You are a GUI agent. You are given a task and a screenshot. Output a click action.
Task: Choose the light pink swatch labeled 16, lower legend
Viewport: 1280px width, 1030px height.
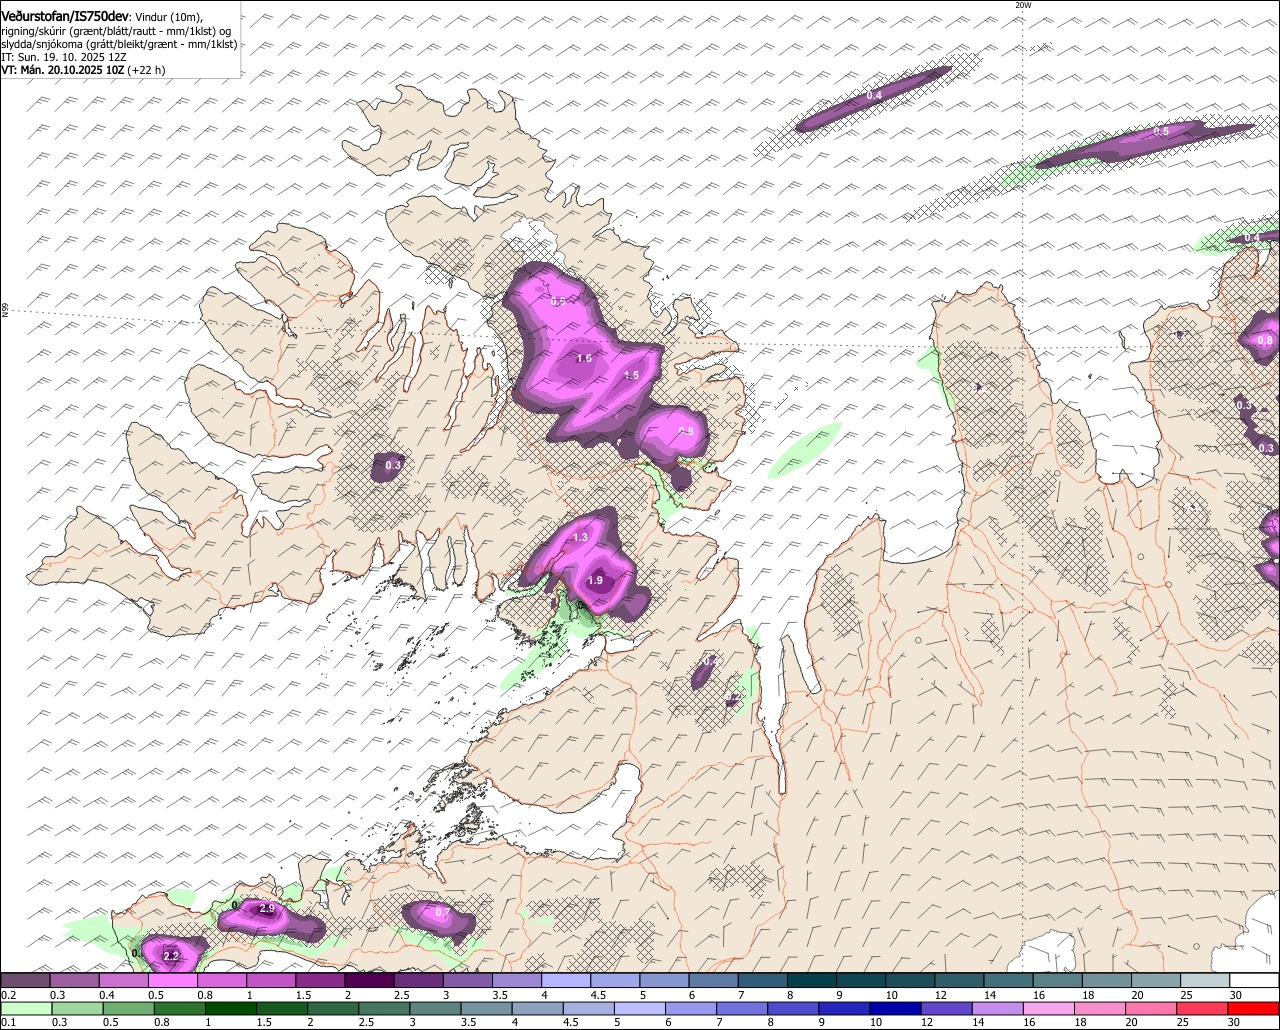(1048, 1008)
